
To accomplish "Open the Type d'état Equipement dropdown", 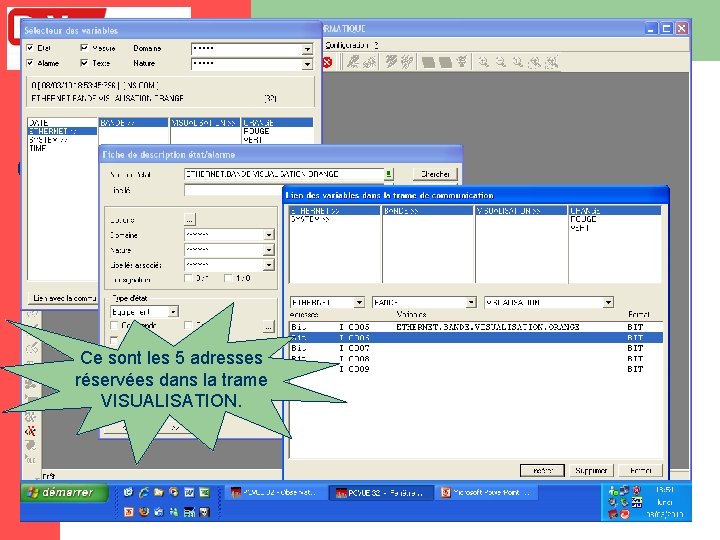I will click(x=173, y=312).
